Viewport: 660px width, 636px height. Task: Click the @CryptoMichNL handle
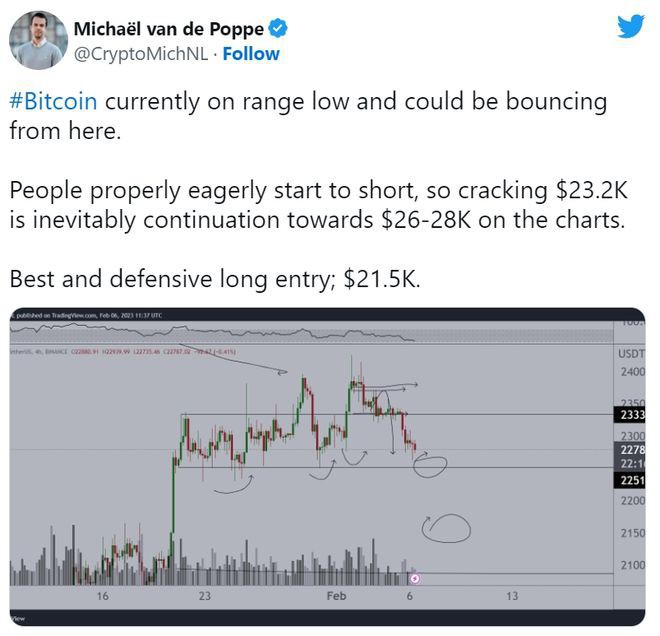tap(141, 54)
